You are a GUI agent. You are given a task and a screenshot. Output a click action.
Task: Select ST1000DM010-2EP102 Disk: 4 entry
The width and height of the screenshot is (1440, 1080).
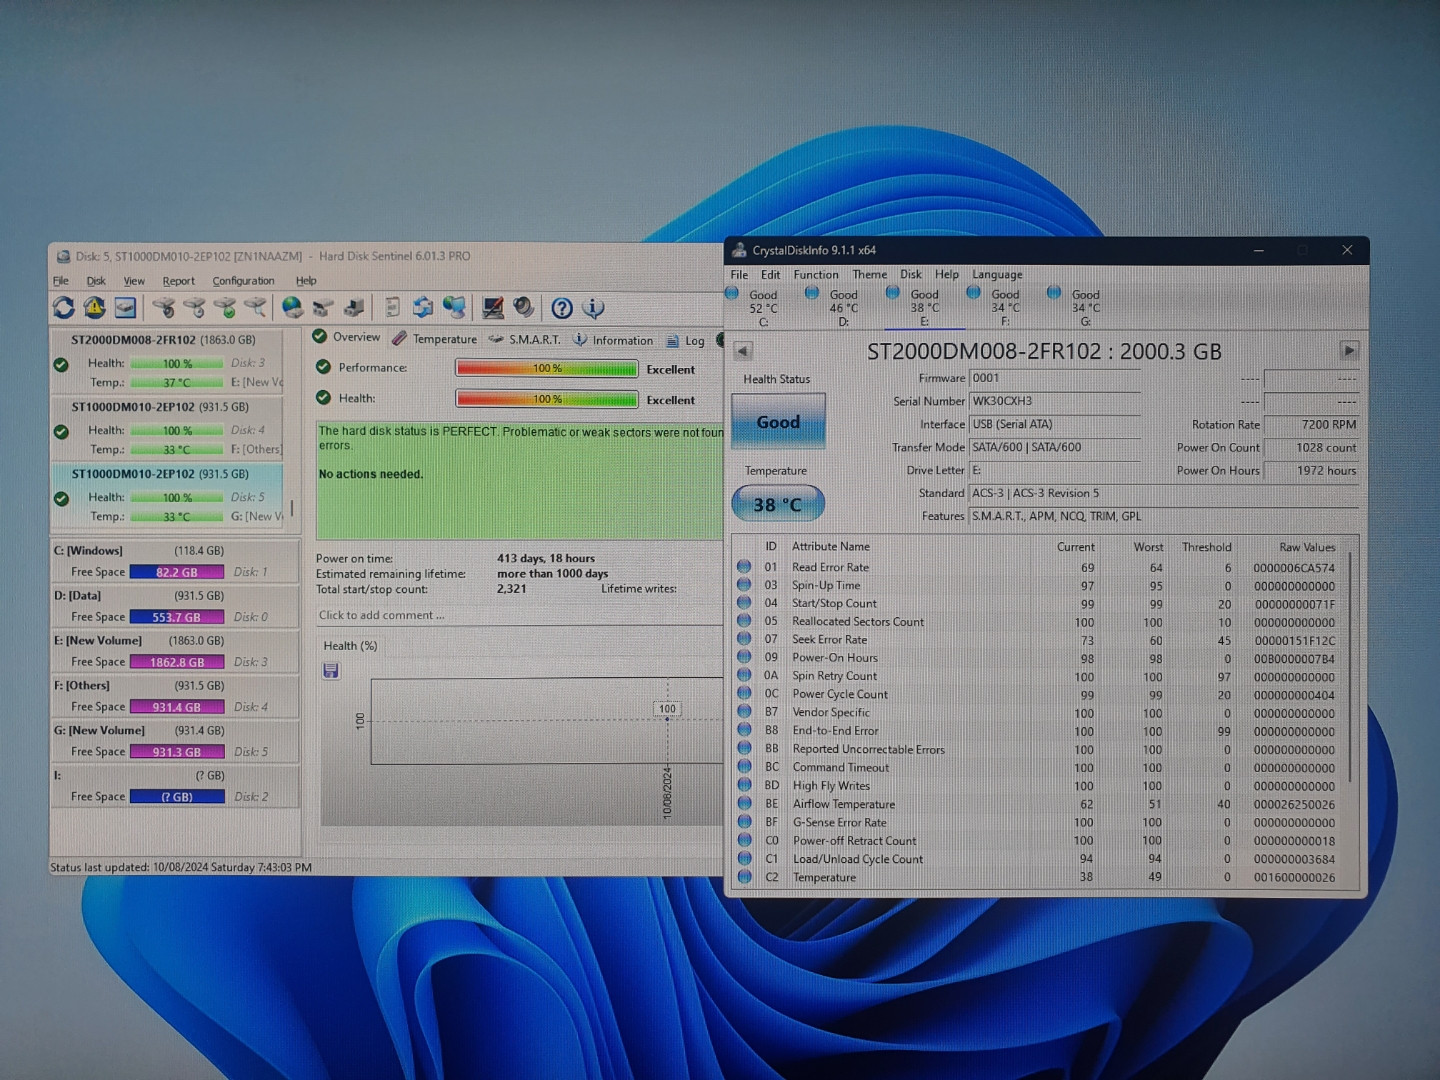168,428
